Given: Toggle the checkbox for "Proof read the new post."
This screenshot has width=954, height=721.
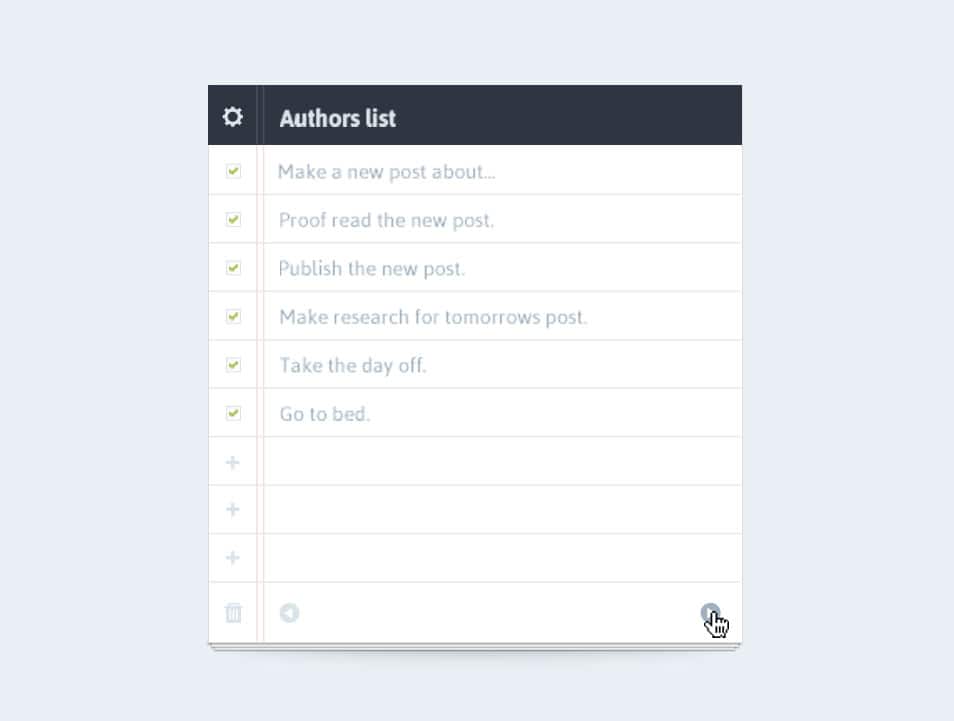Looking at the screenshot, I should click(232, 219).
